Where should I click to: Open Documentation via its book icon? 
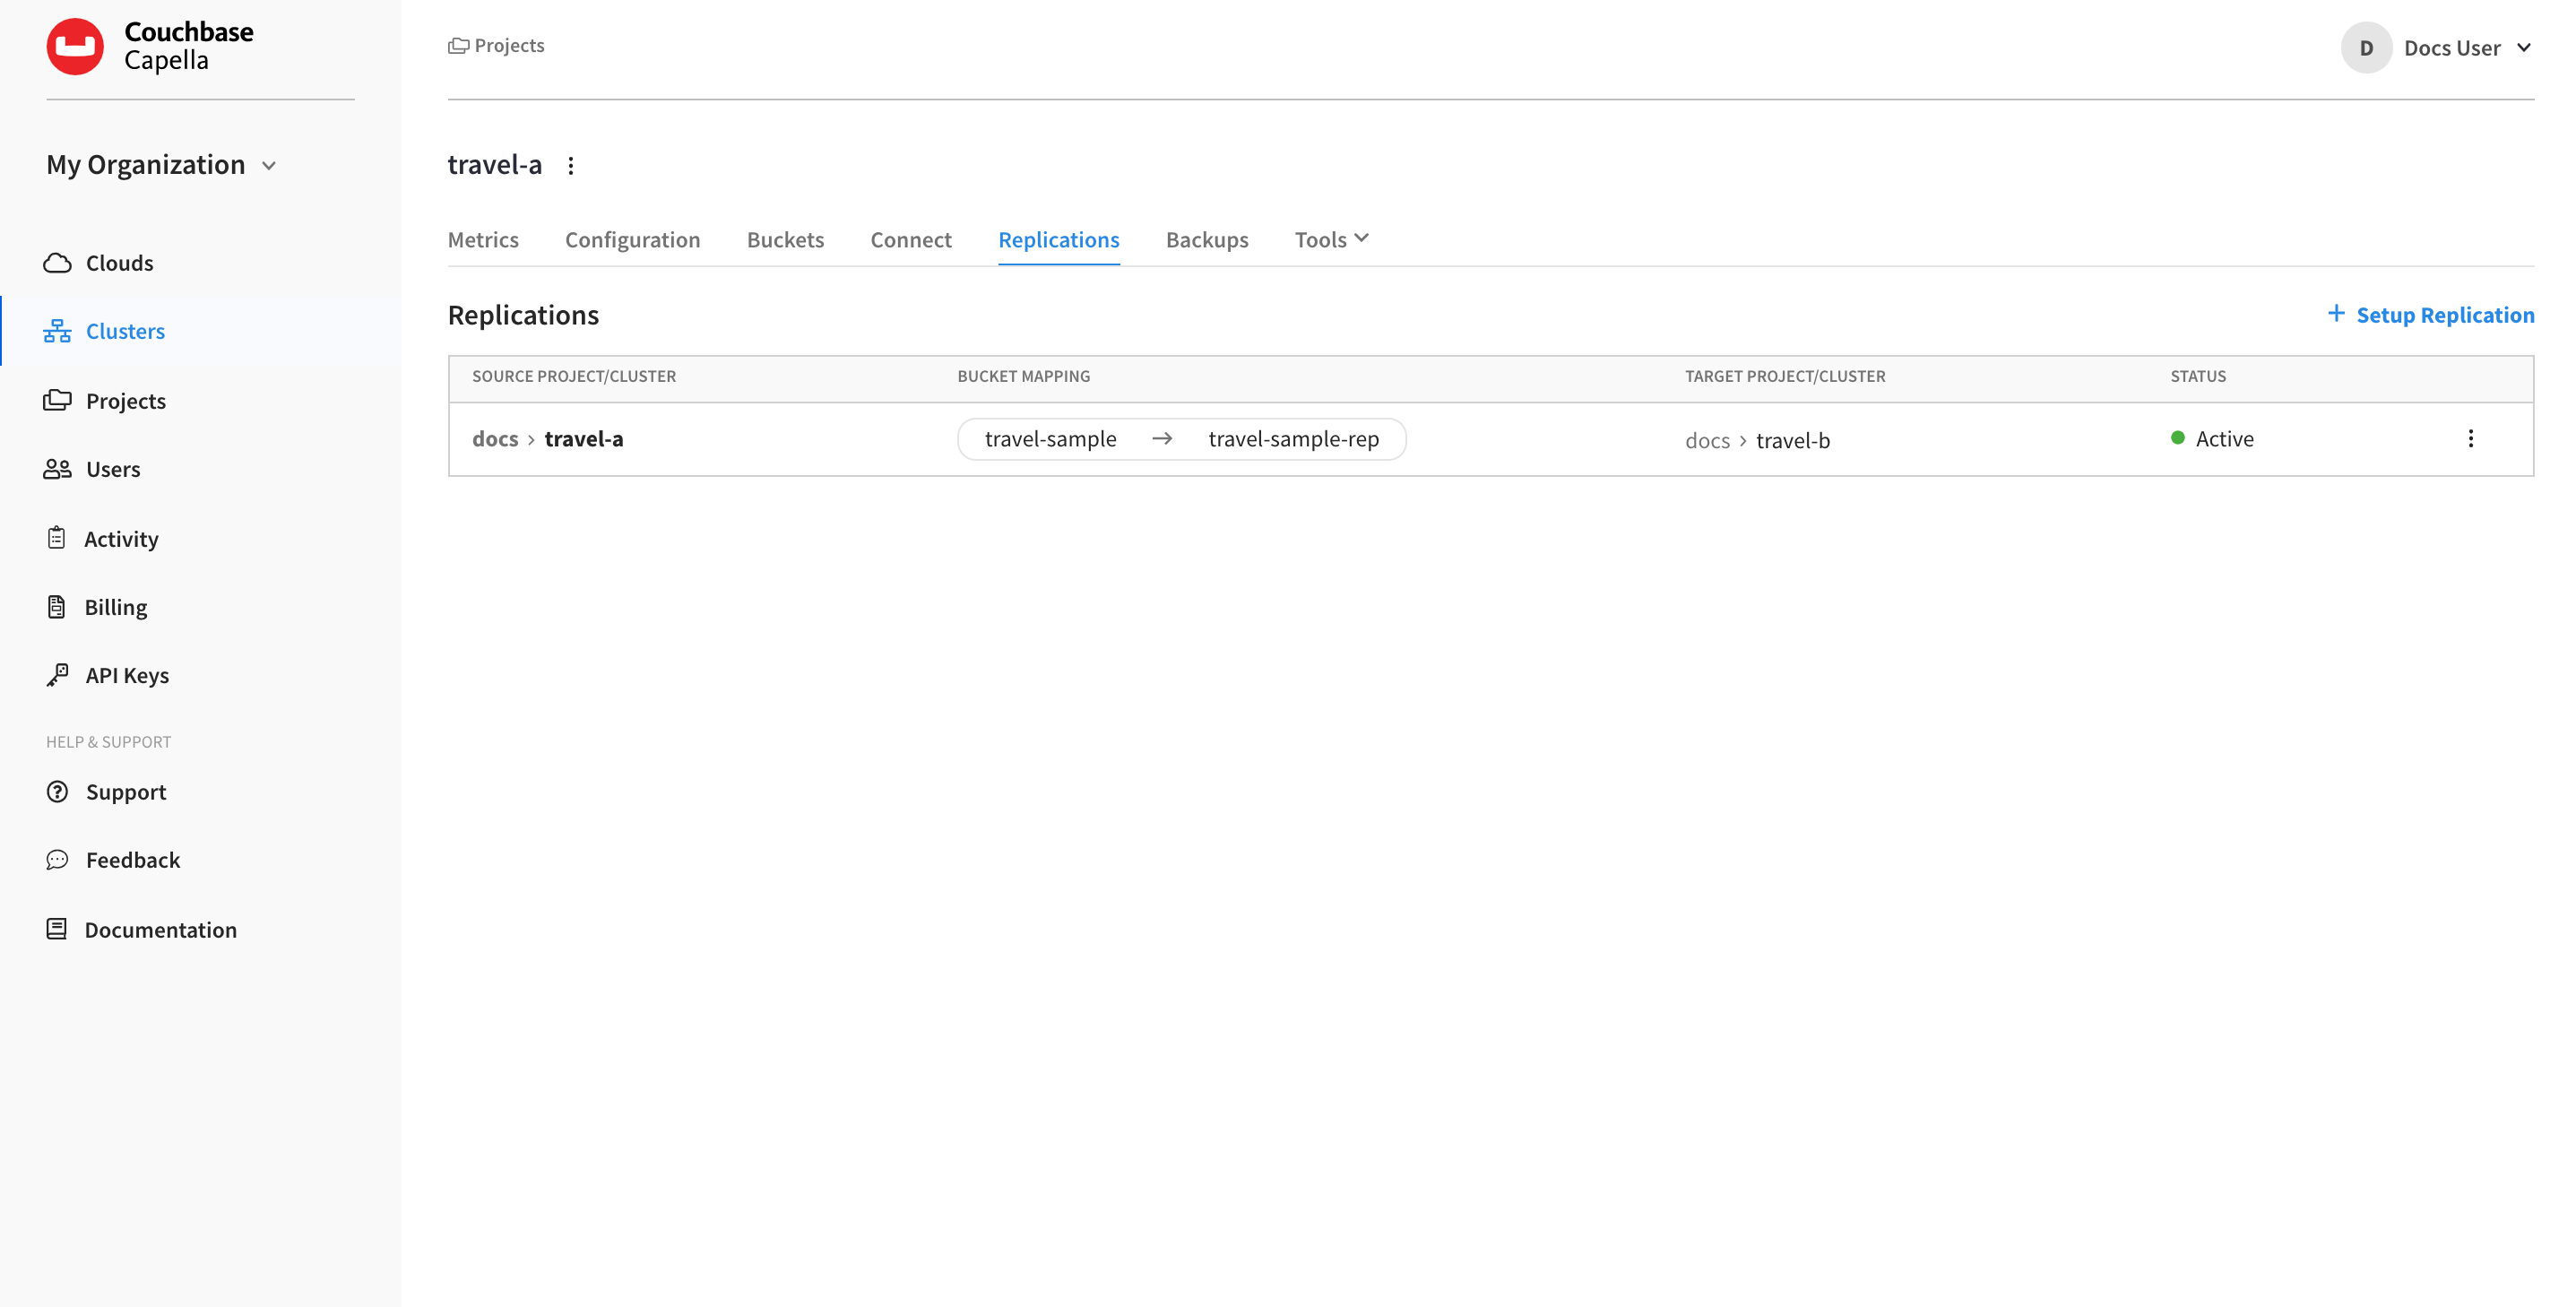pyautogui.click(x=57, y=928)
